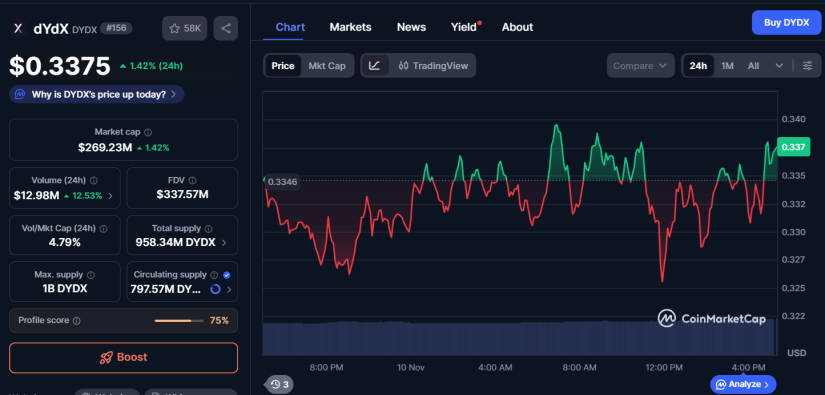Select the All time range
Viewport: 825px width, 395px height.
click(x=753, y=66)
